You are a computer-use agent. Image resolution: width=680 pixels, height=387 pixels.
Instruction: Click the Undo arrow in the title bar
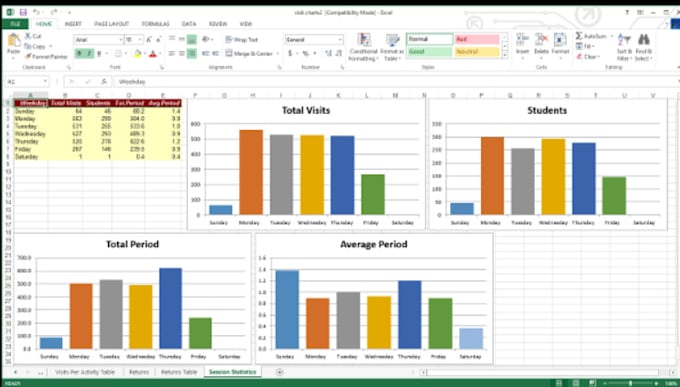point(36,12)
